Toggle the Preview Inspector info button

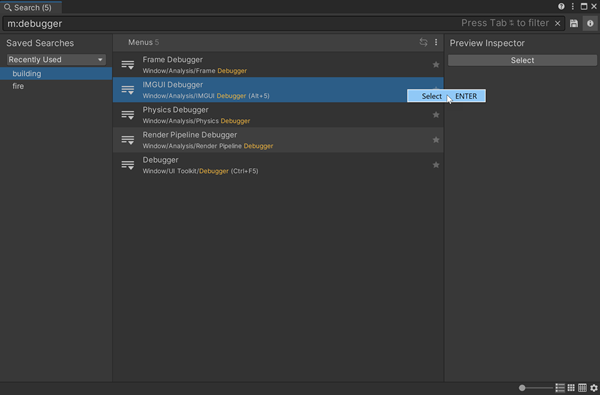coord(590,23)
